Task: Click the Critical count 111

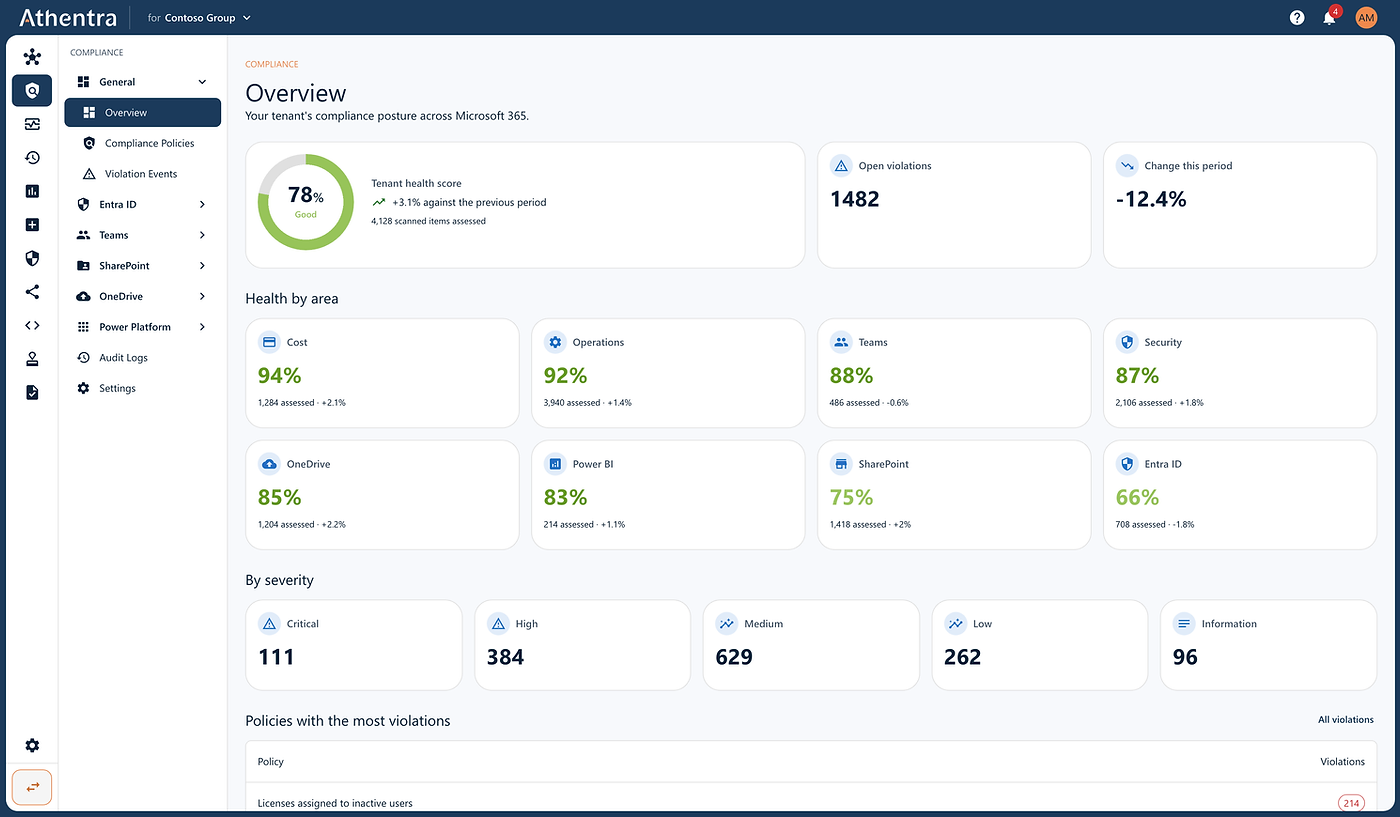Action: tap(276, 657)
